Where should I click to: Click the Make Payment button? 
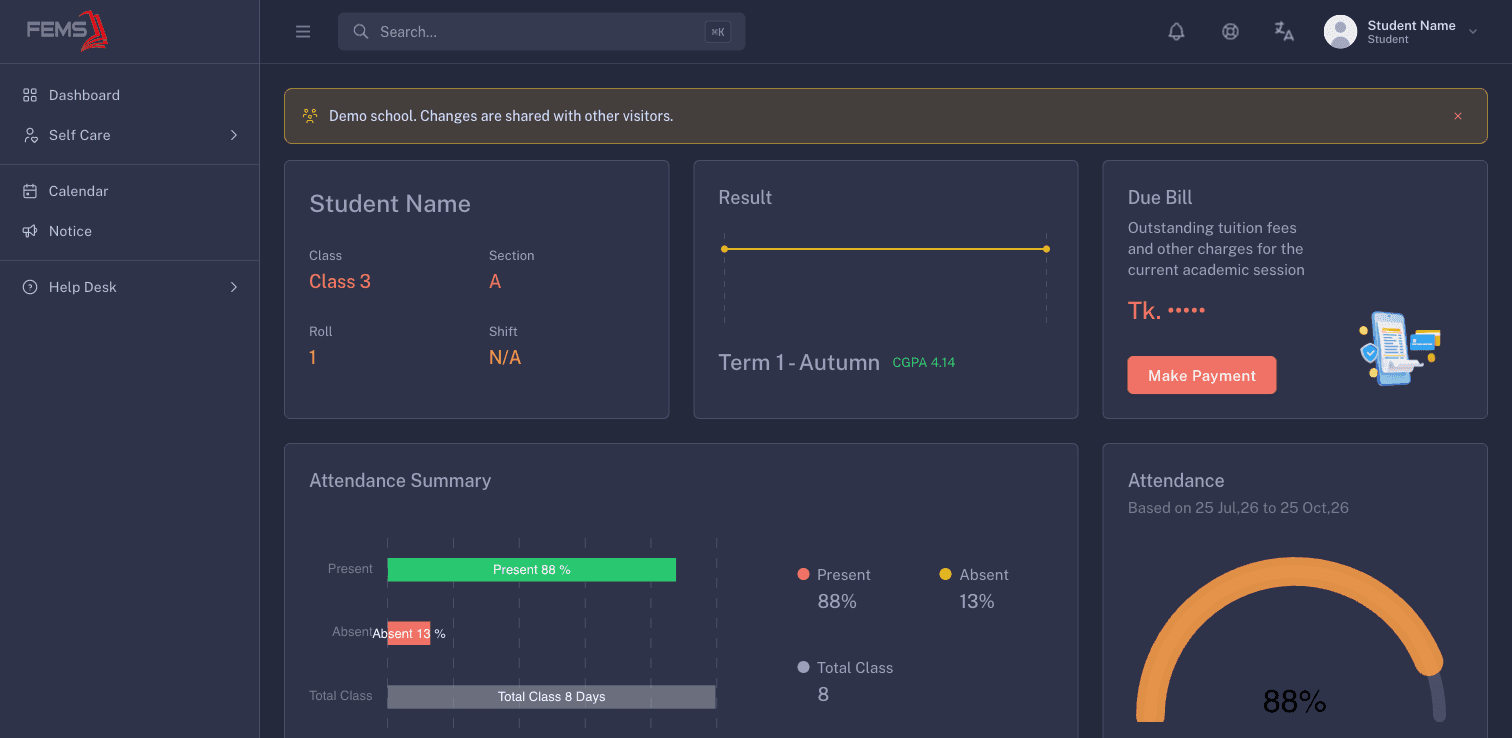tap(1202, 375)
